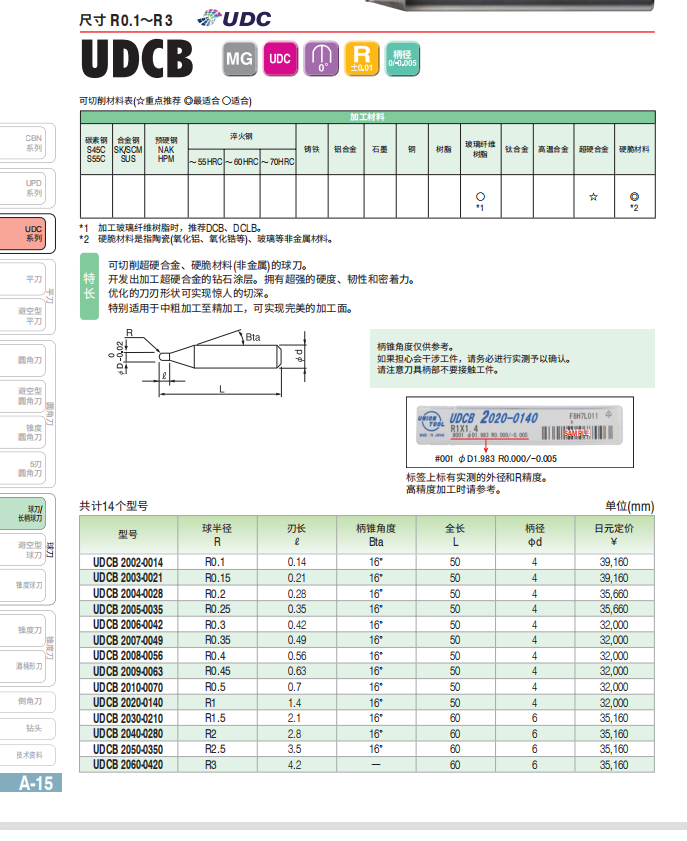Click the star symbol under 超硬合金
Screen dimensions: 687x841
point(593,197)
